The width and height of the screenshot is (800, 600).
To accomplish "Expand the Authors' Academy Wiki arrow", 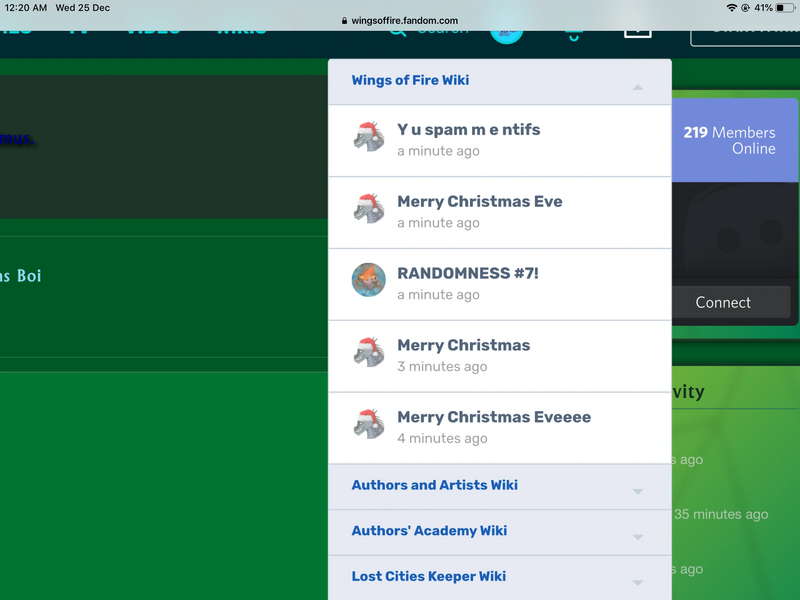I will [637, 537].
